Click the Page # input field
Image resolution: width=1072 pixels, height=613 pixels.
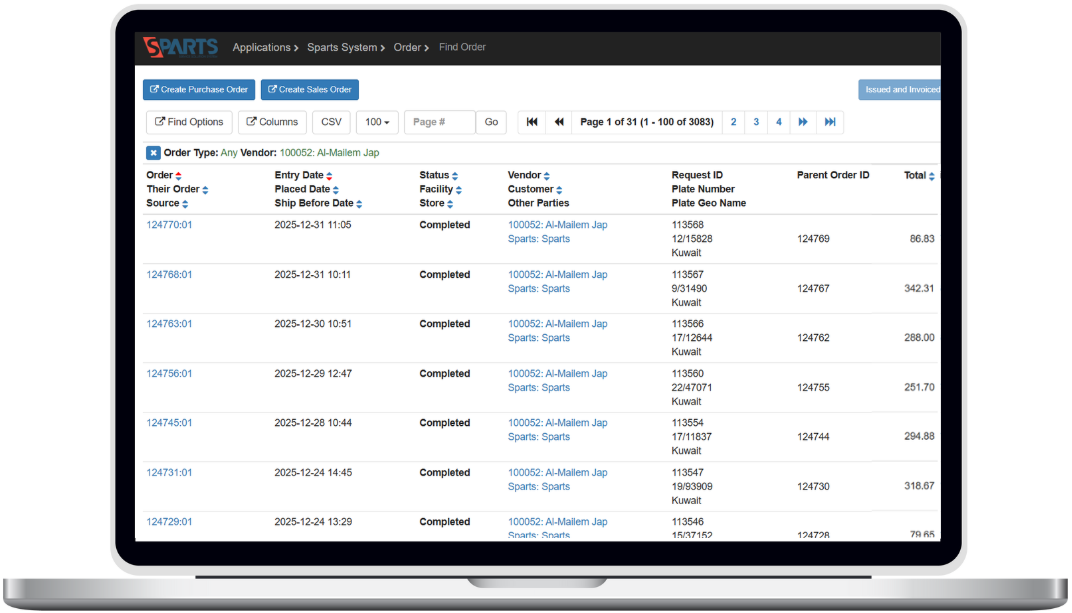click(x=439, y=122)
